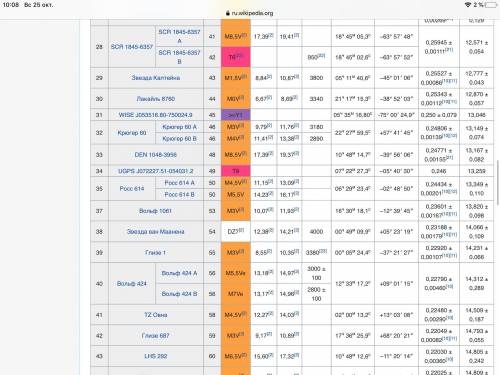
Task: Open the Лакайль 8760 link
Action: (x=156, y=99)
